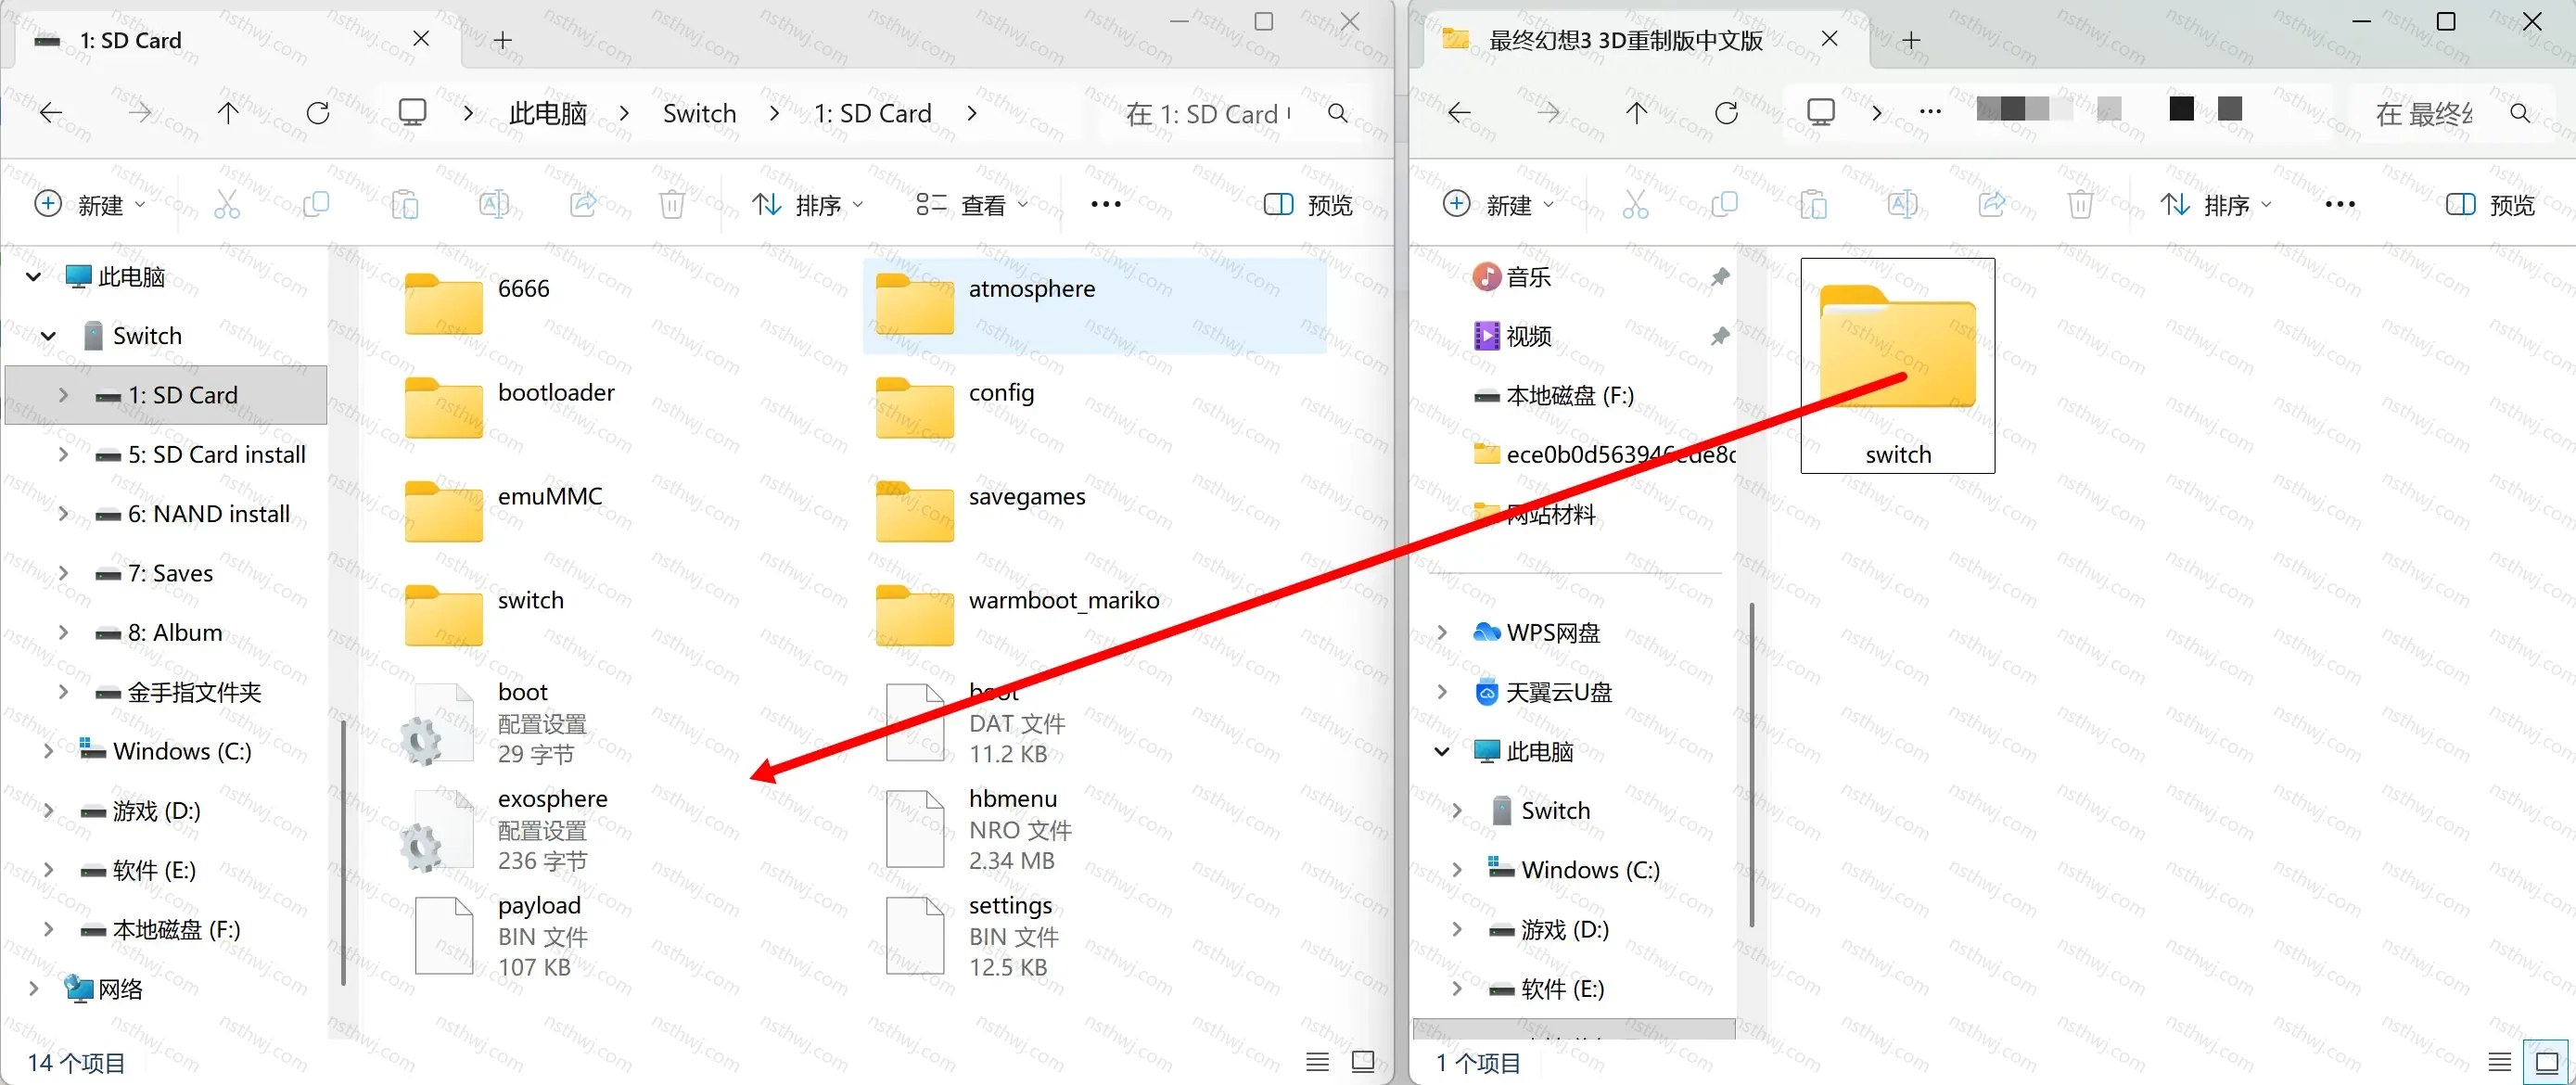This screenshot has width=2576, height=1085.
Task: Expand 金手指文件夹 tree node
Action: [63, 691]
